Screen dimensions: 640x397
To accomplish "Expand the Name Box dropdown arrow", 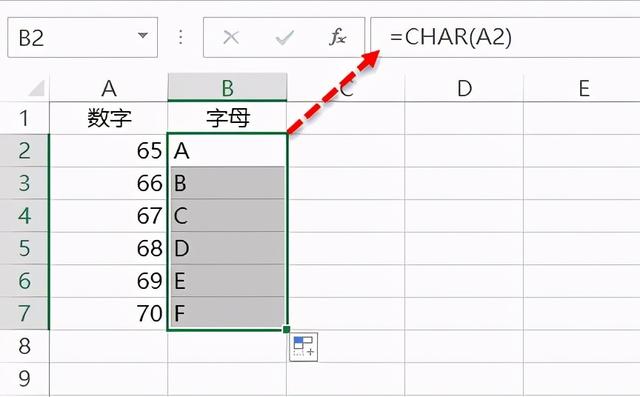I will 143,36.
